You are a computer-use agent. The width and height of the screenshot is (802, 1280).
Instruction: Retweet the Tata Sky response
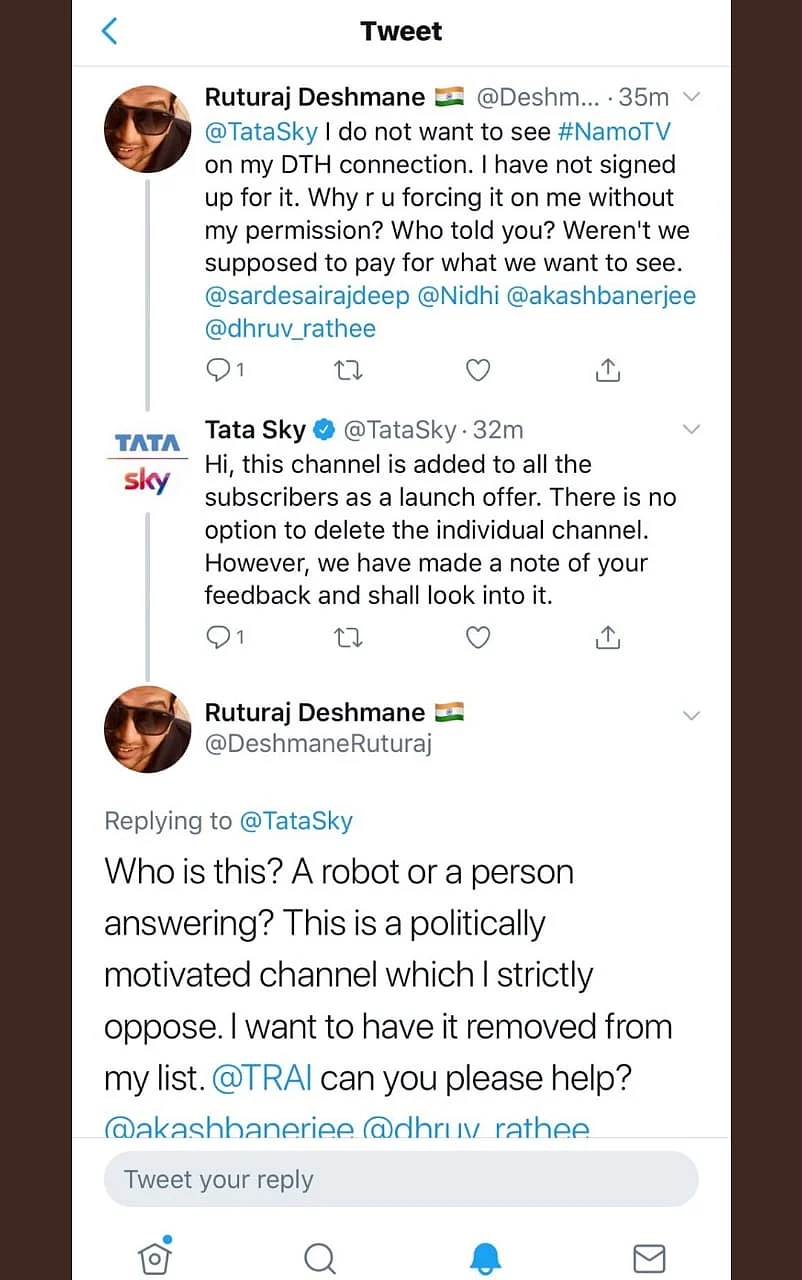click(348, 637)
